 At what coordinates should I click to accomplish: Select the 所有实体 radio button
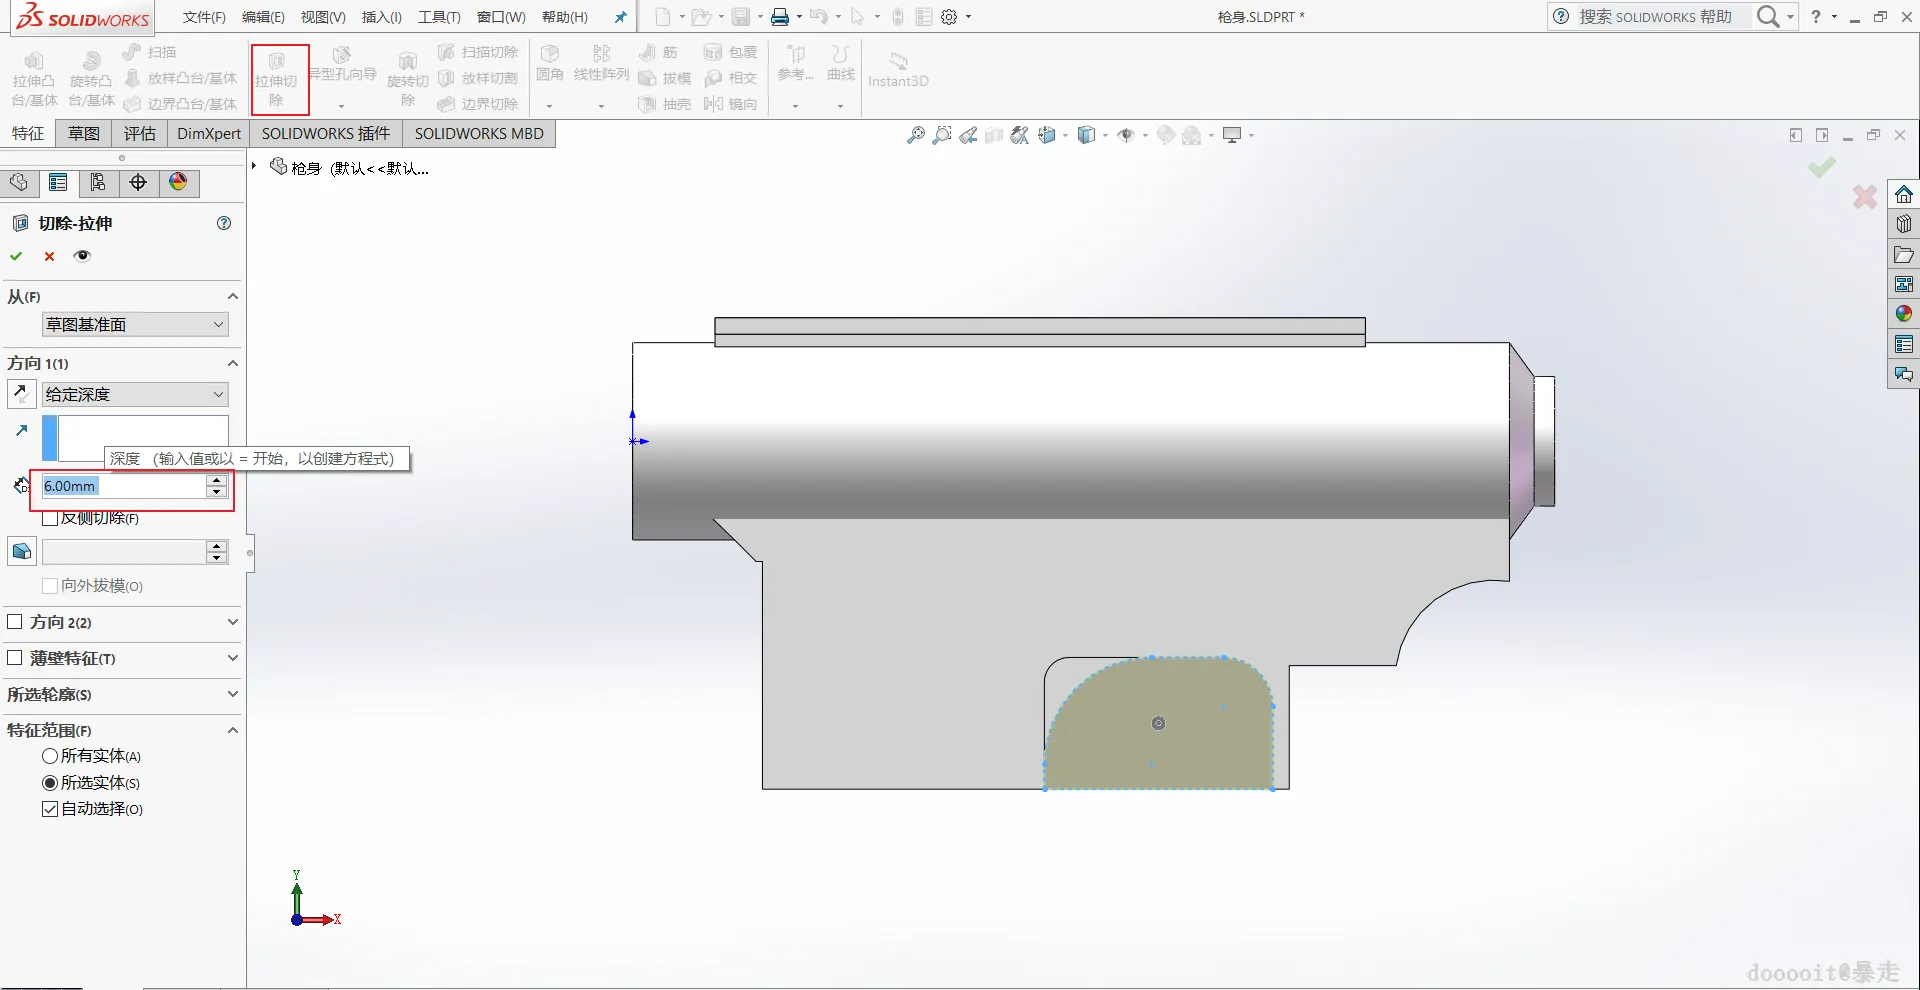pyautogui.click(x=50, y=757)
